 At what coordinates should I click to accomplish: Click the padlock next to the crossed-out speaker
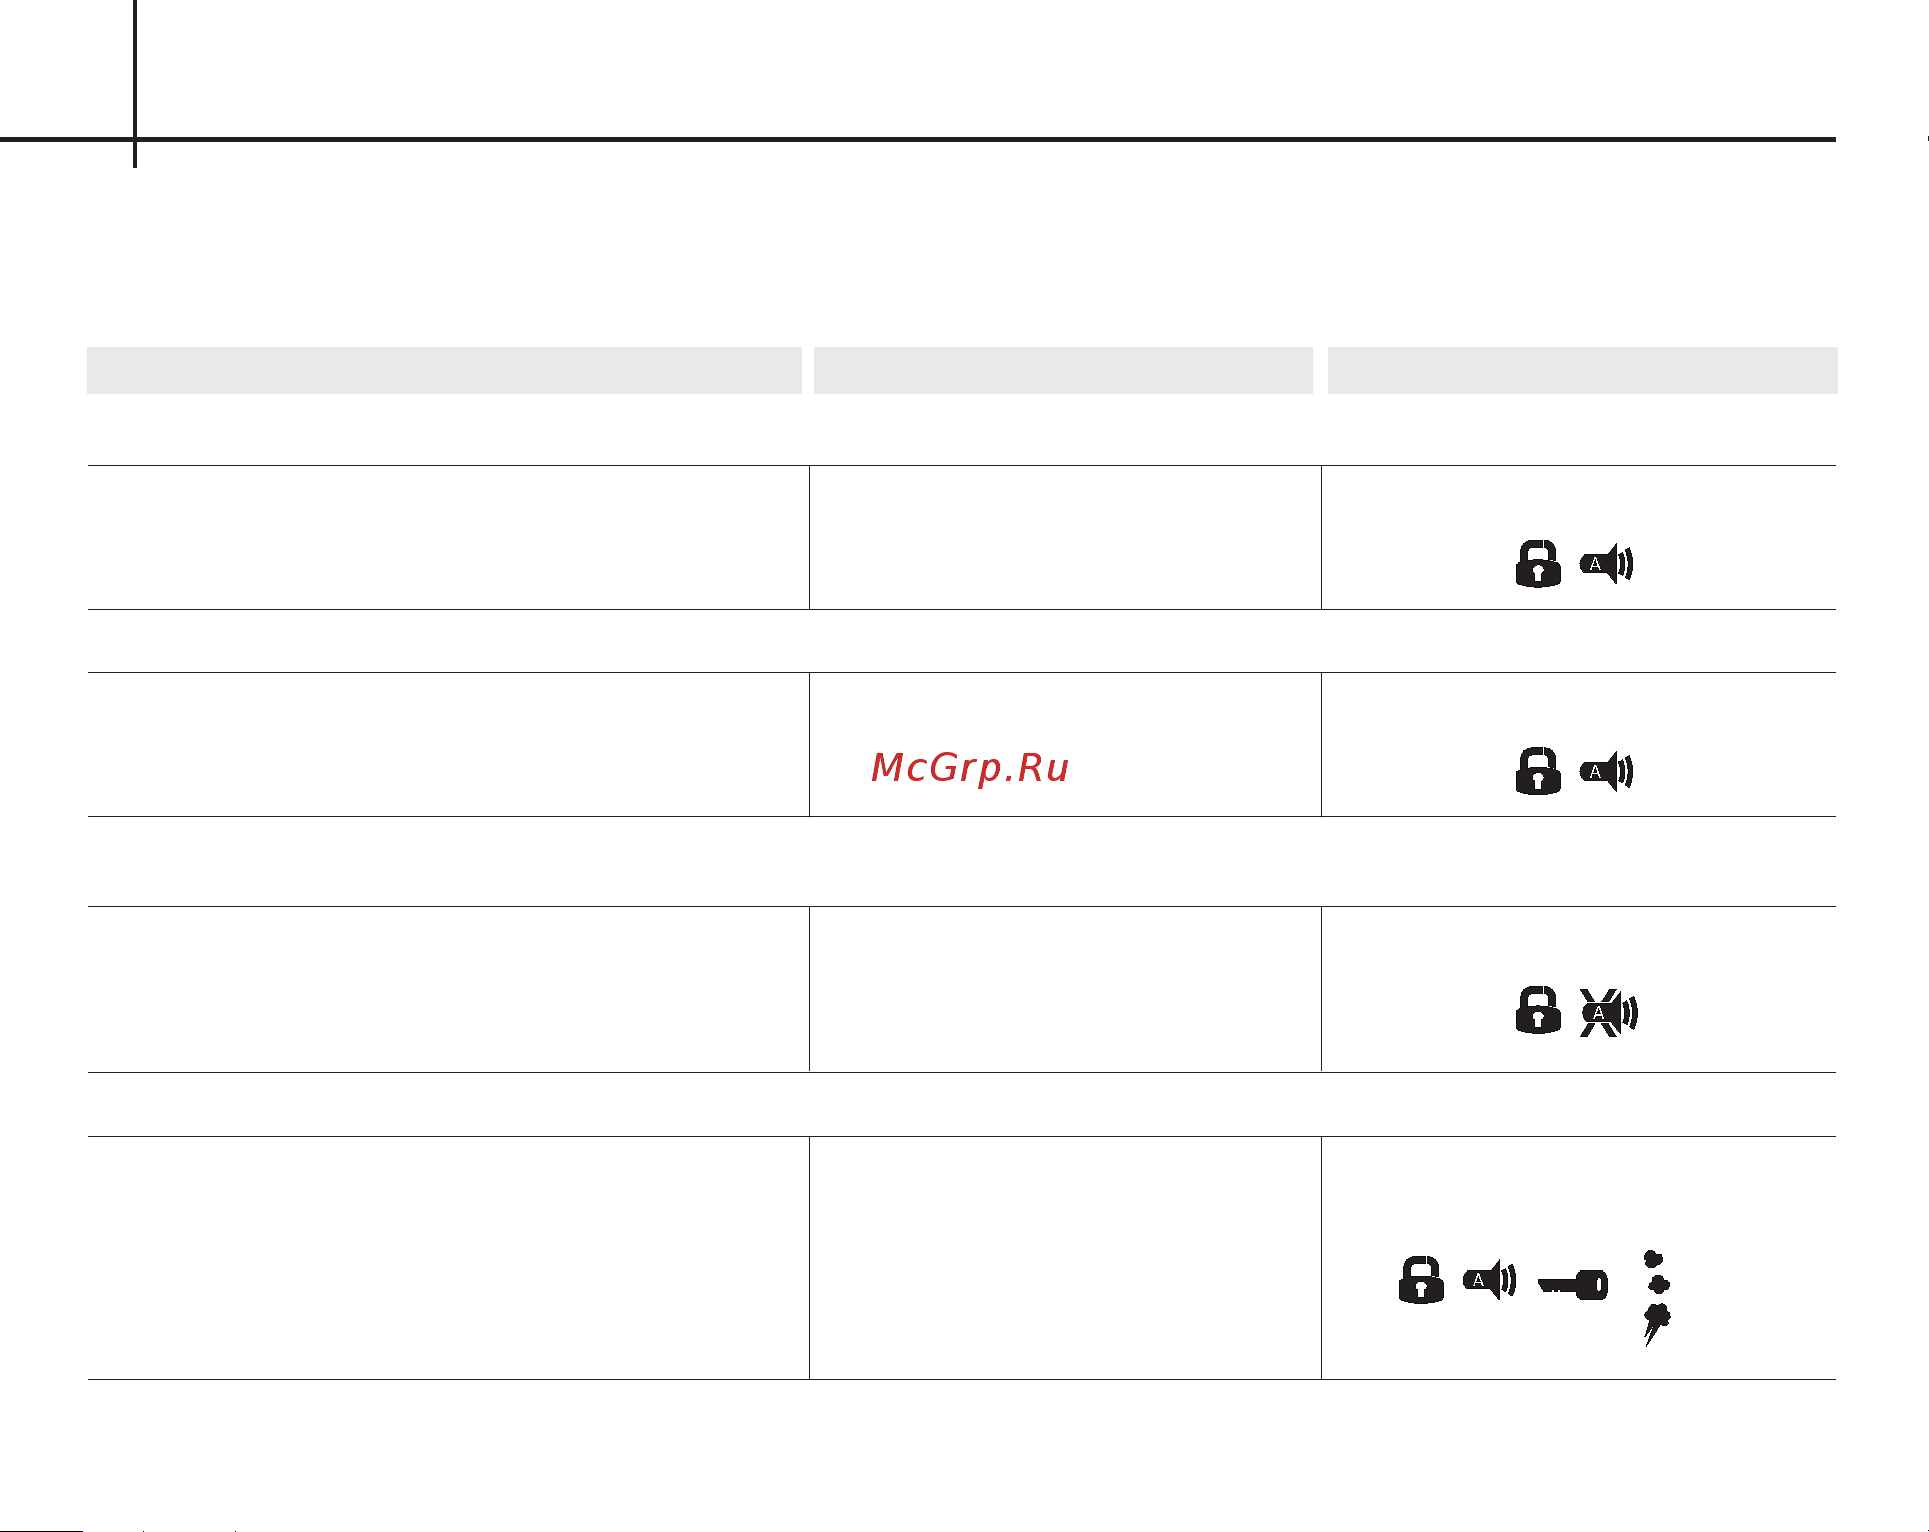1538,1010
